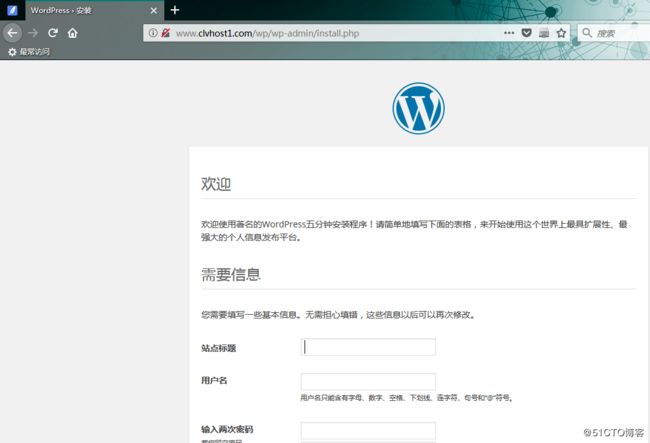Click into the 用户名 input field
The width and height of the screenshot is (650, 443).
click(368, 381)
